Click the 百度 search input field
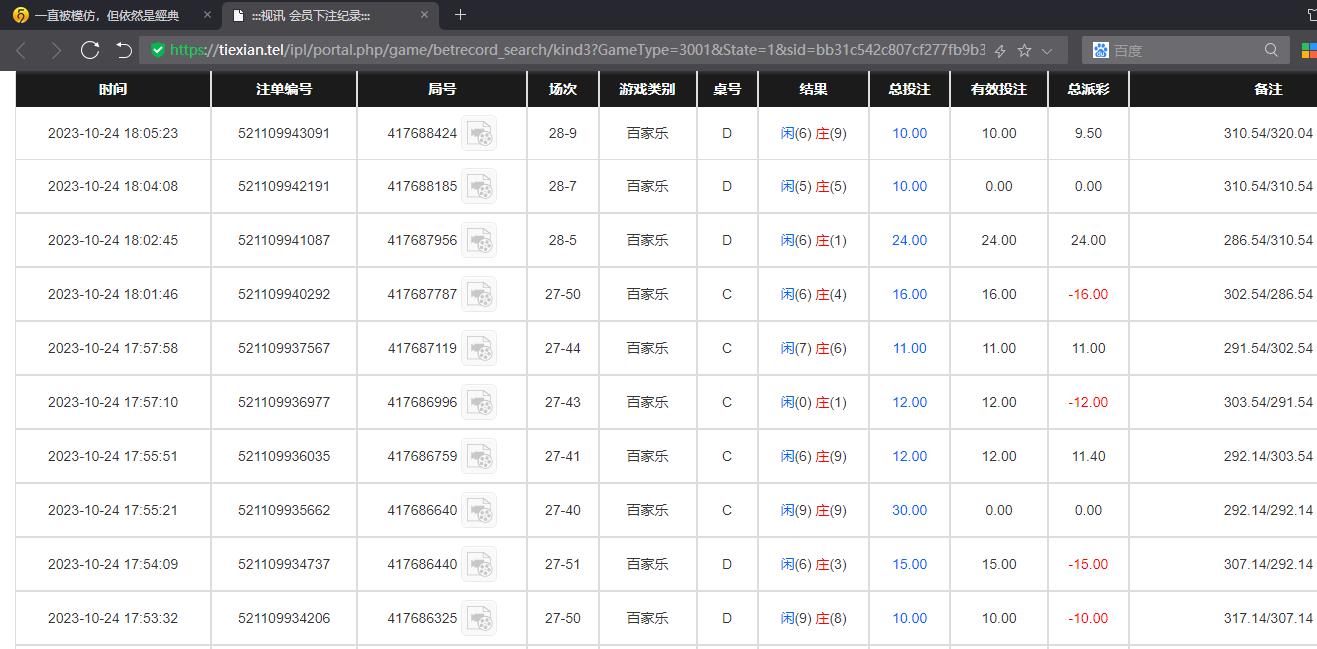This screenshot has height=649, width=1317. [x=1186, y=50]
